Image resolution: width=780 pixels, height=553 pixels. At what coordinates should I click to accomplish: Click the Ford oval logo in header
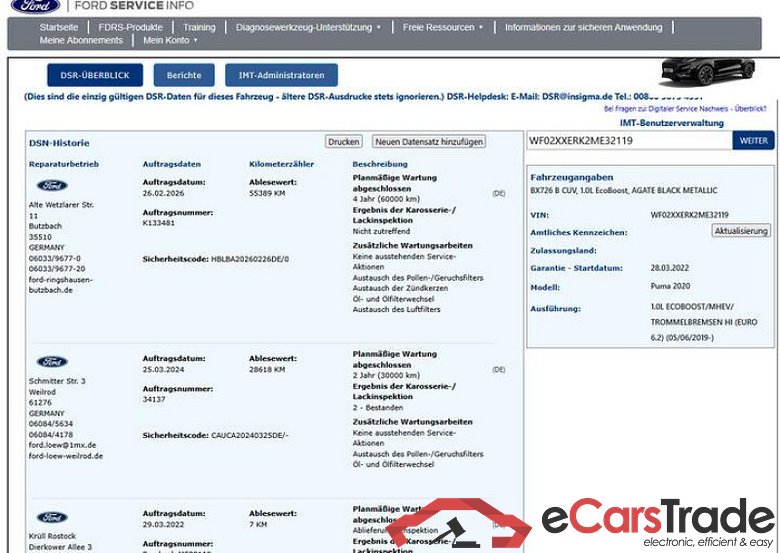click(x=35, y=5)
